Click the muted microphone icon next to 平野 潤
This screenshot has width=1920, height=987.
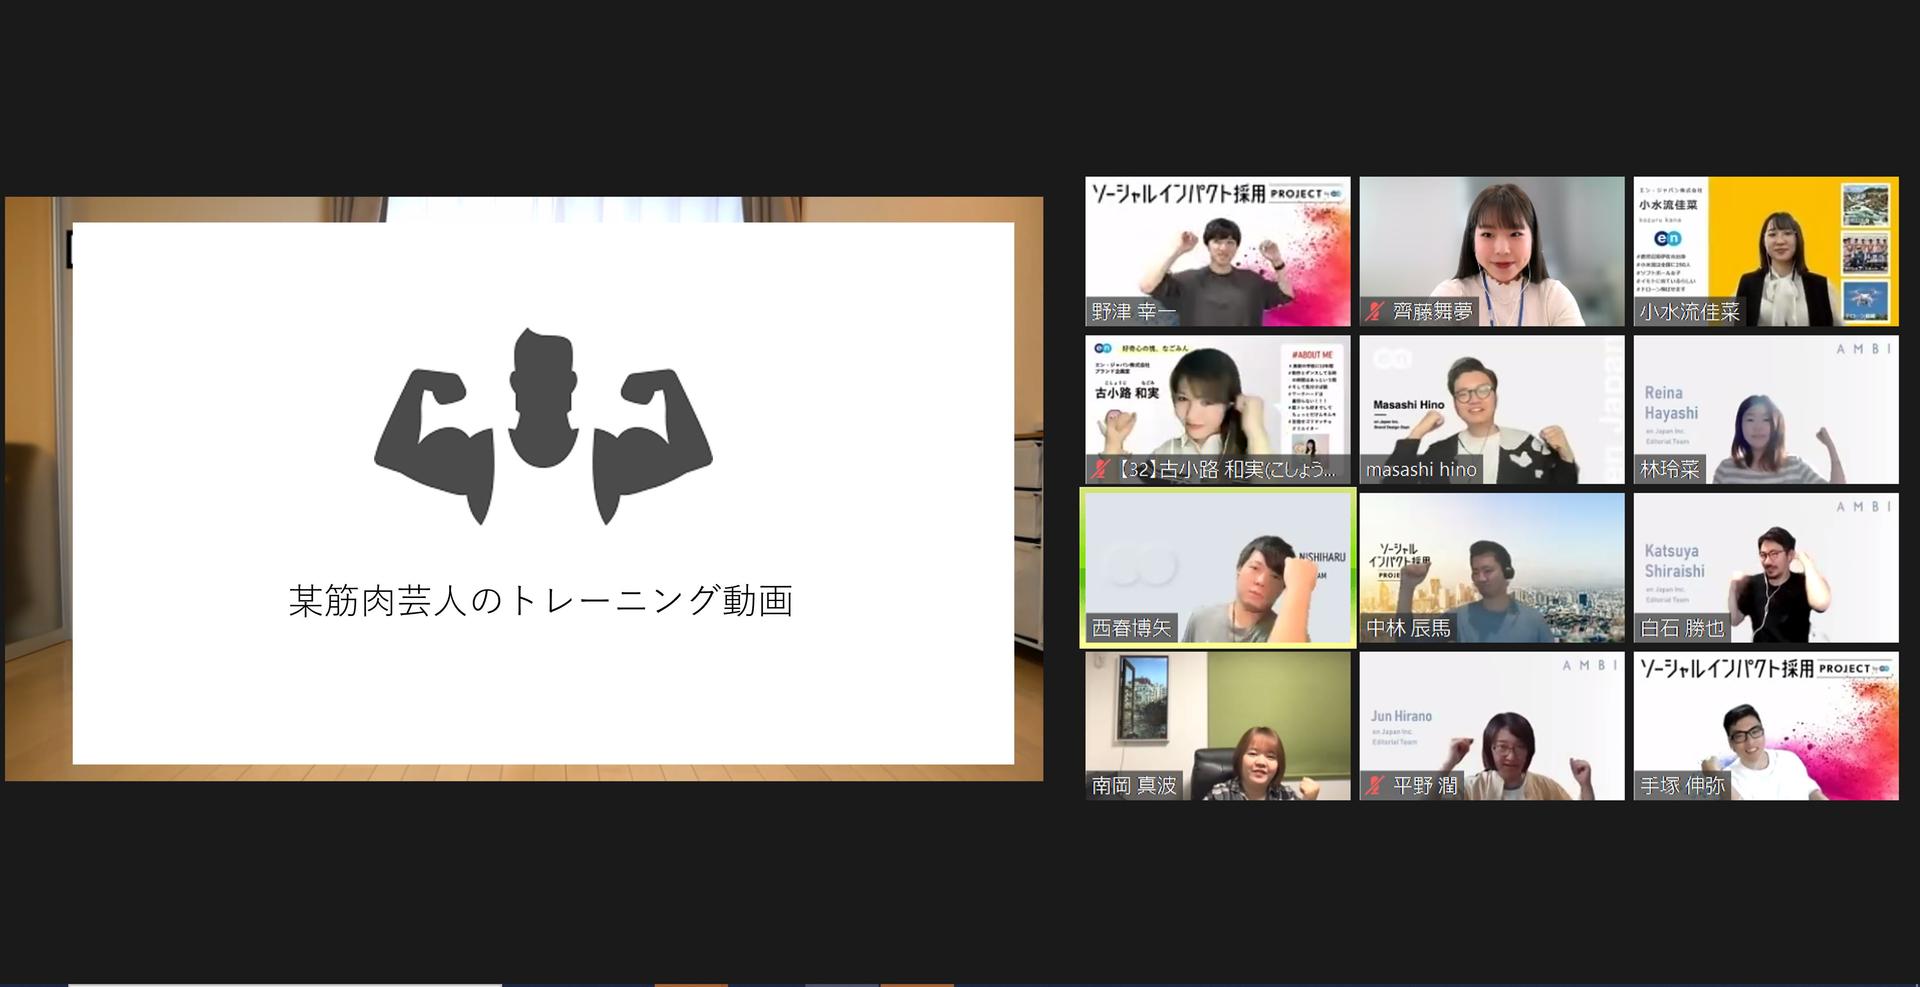click(x=1374, y=786)
